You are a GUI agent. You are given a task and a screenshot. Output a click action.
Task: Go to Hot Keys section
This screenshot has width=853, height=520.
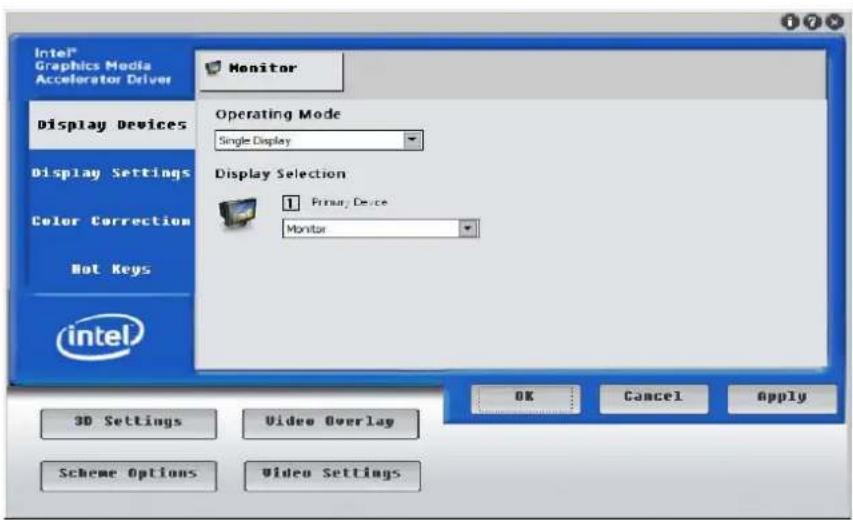tap(112, 269)
